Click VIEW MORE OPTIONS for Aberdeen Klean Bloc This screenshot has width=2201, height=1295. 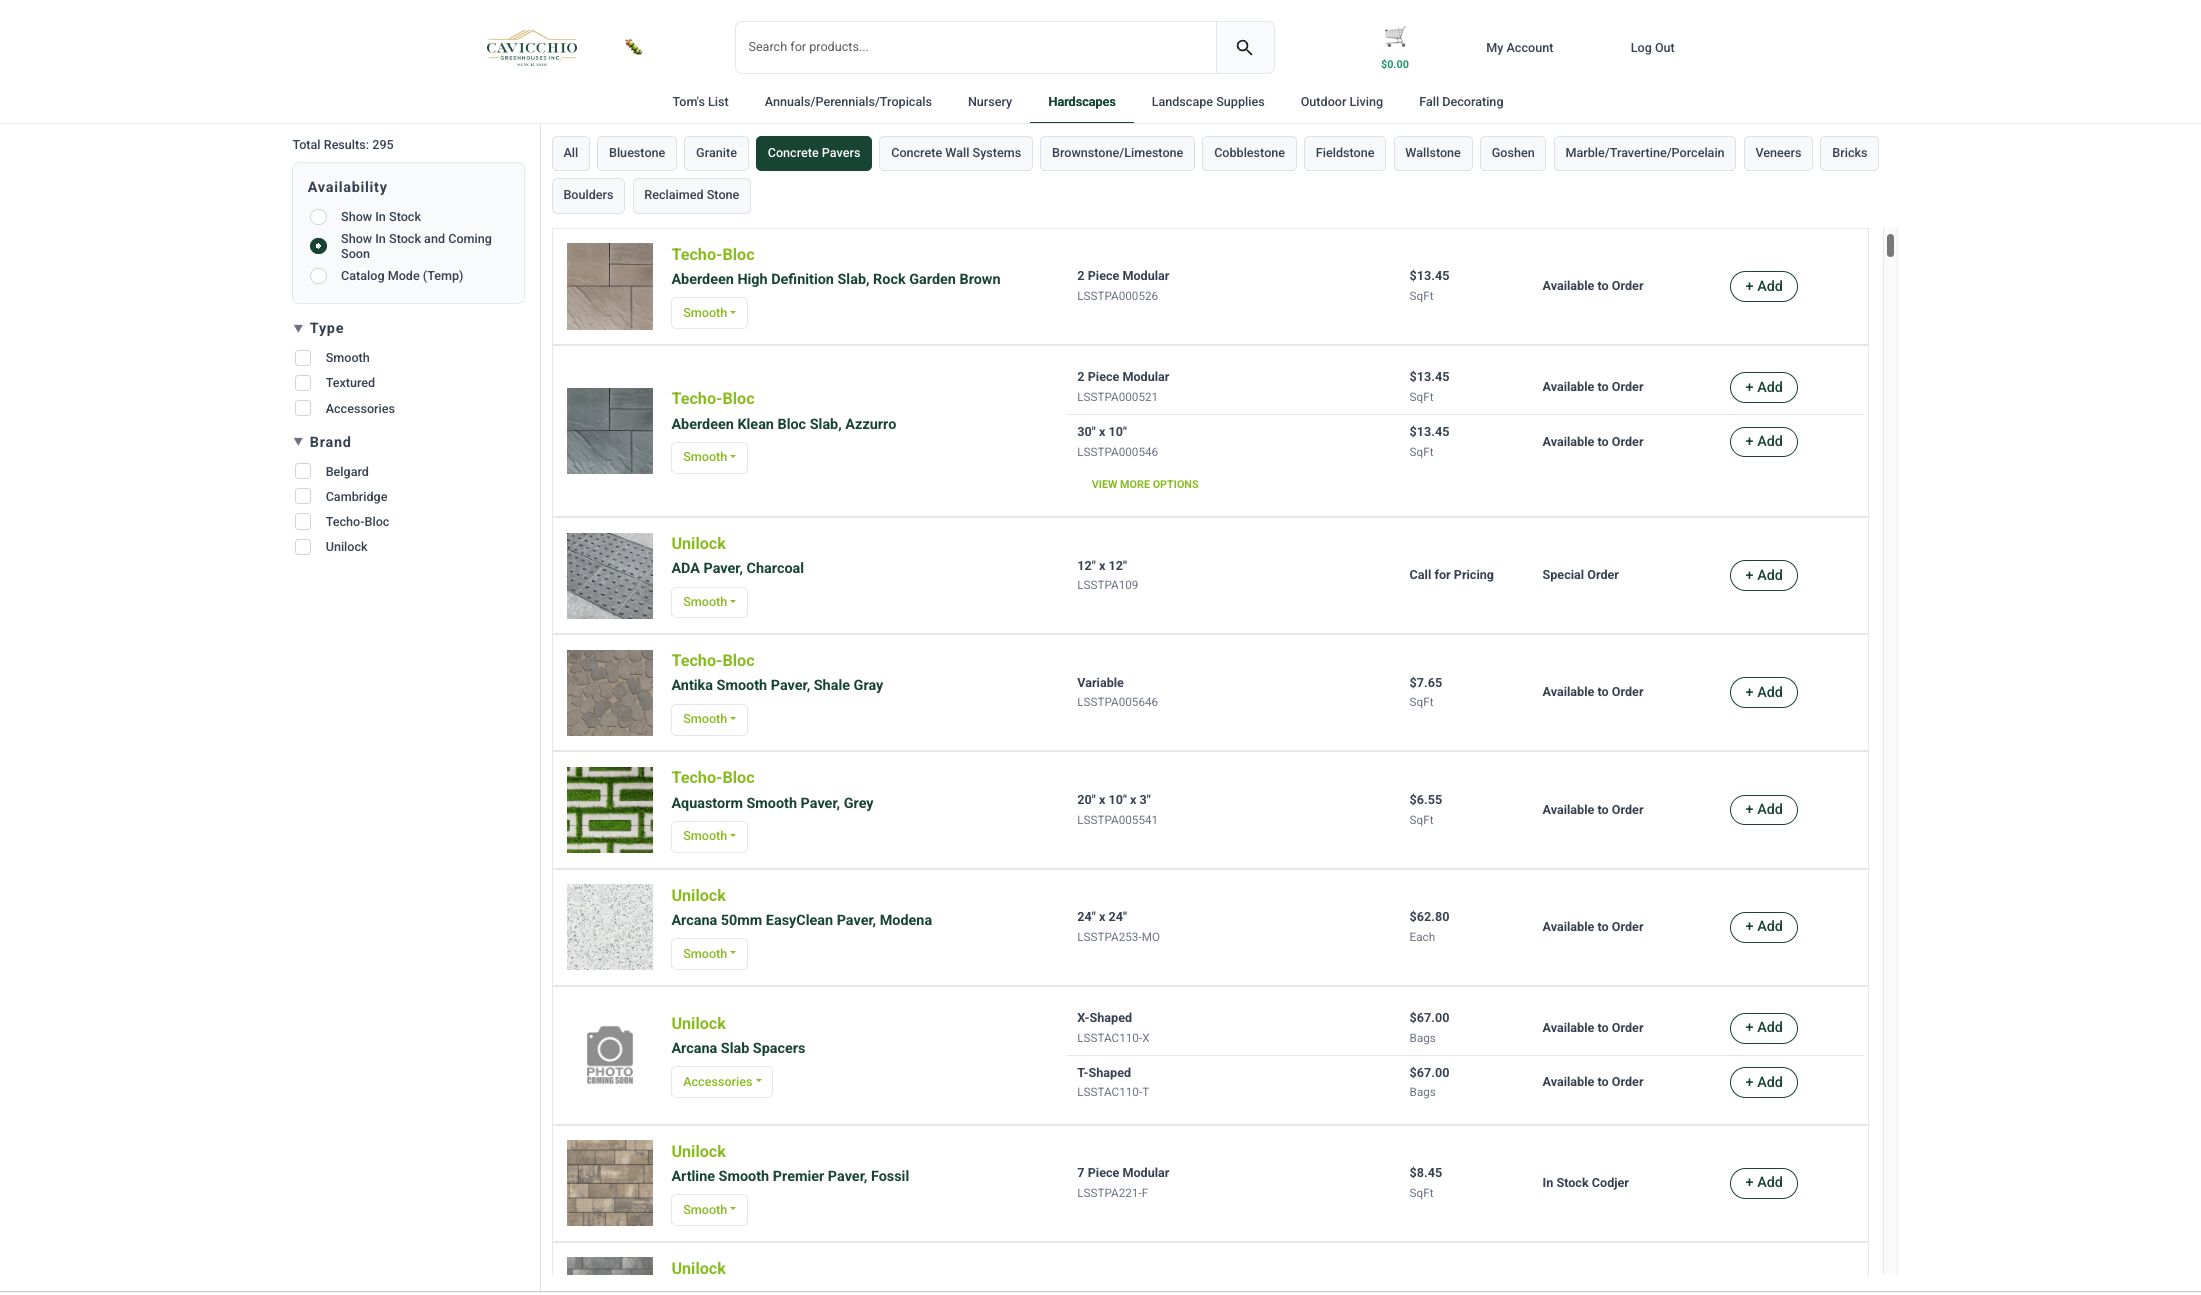(x=1145, y=485)
